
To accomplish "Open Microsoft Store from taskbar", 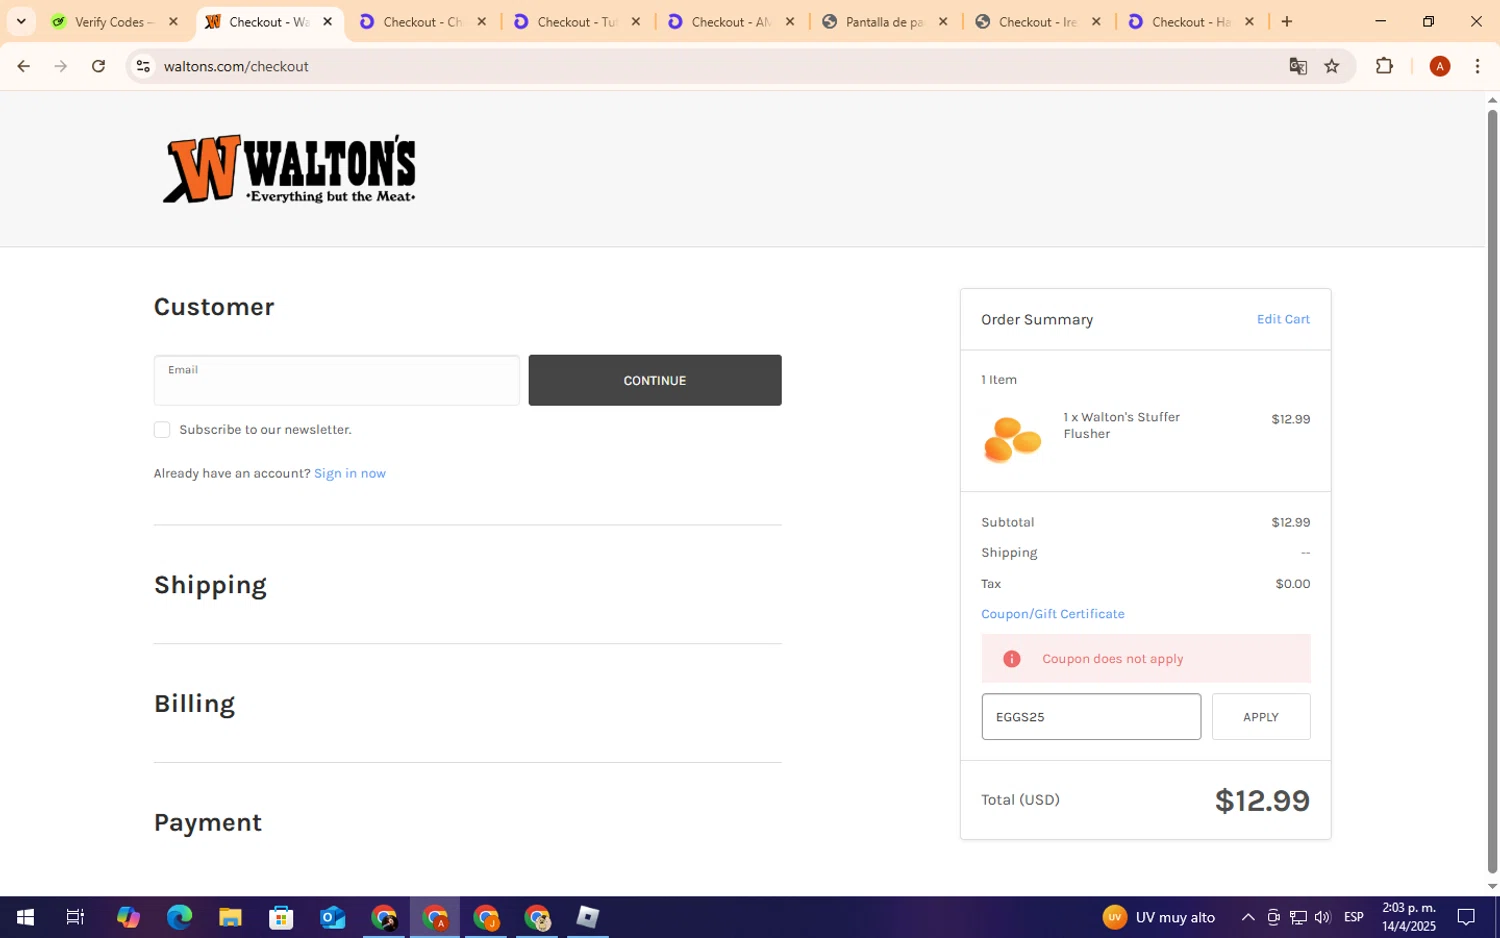I will 281,917.
